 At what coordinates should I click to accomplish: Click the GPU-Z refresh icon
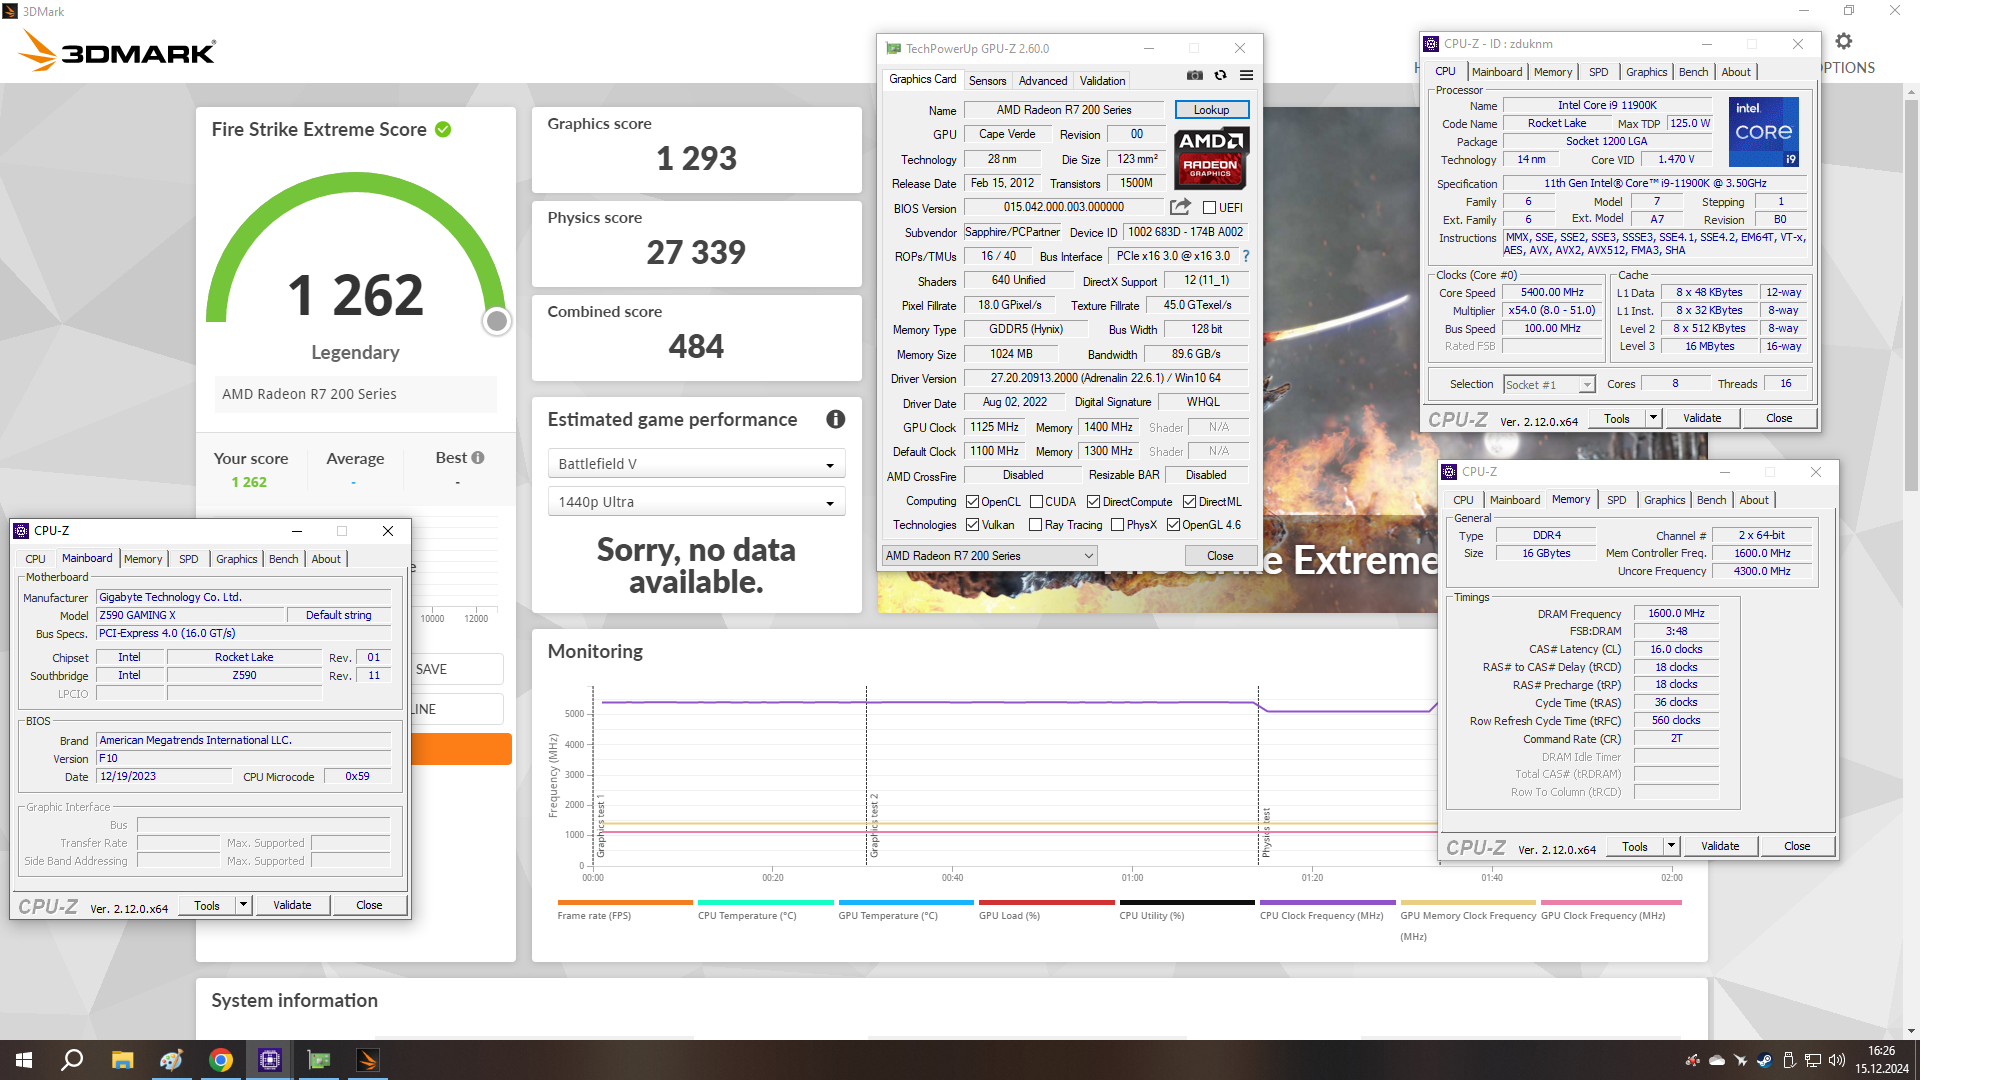click(1220, 75)
